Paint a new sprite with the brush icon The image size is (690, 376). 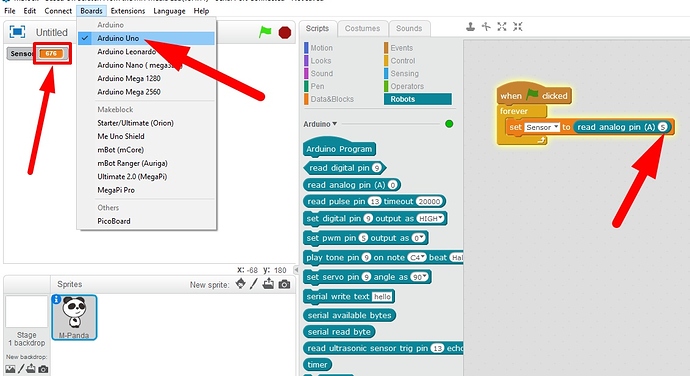(253, 284)
